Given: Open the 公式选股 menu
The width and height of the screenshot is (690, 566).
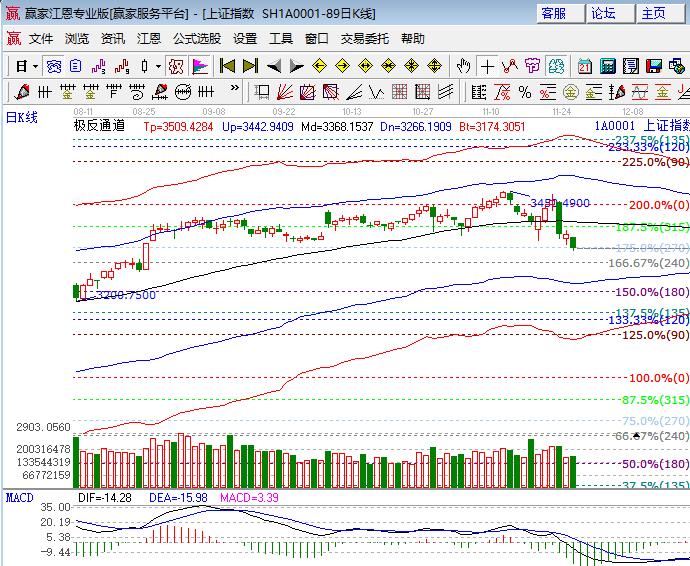Looking at the screenshot, I should [197, 39].
